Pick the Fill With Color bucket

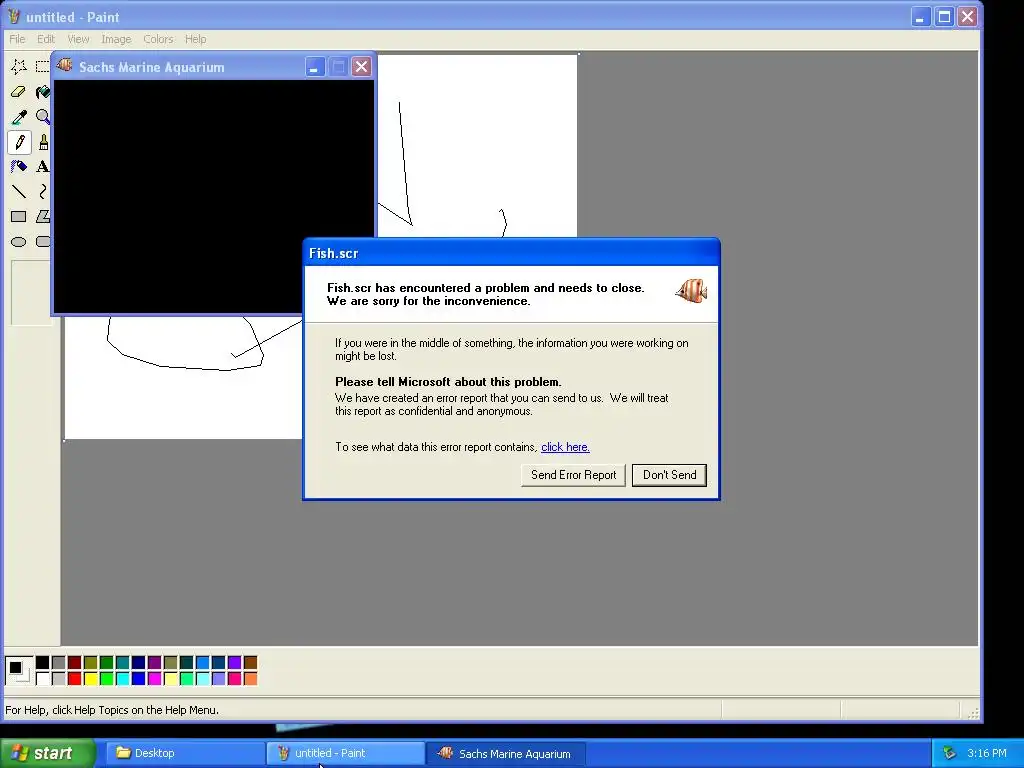point(42,91)
